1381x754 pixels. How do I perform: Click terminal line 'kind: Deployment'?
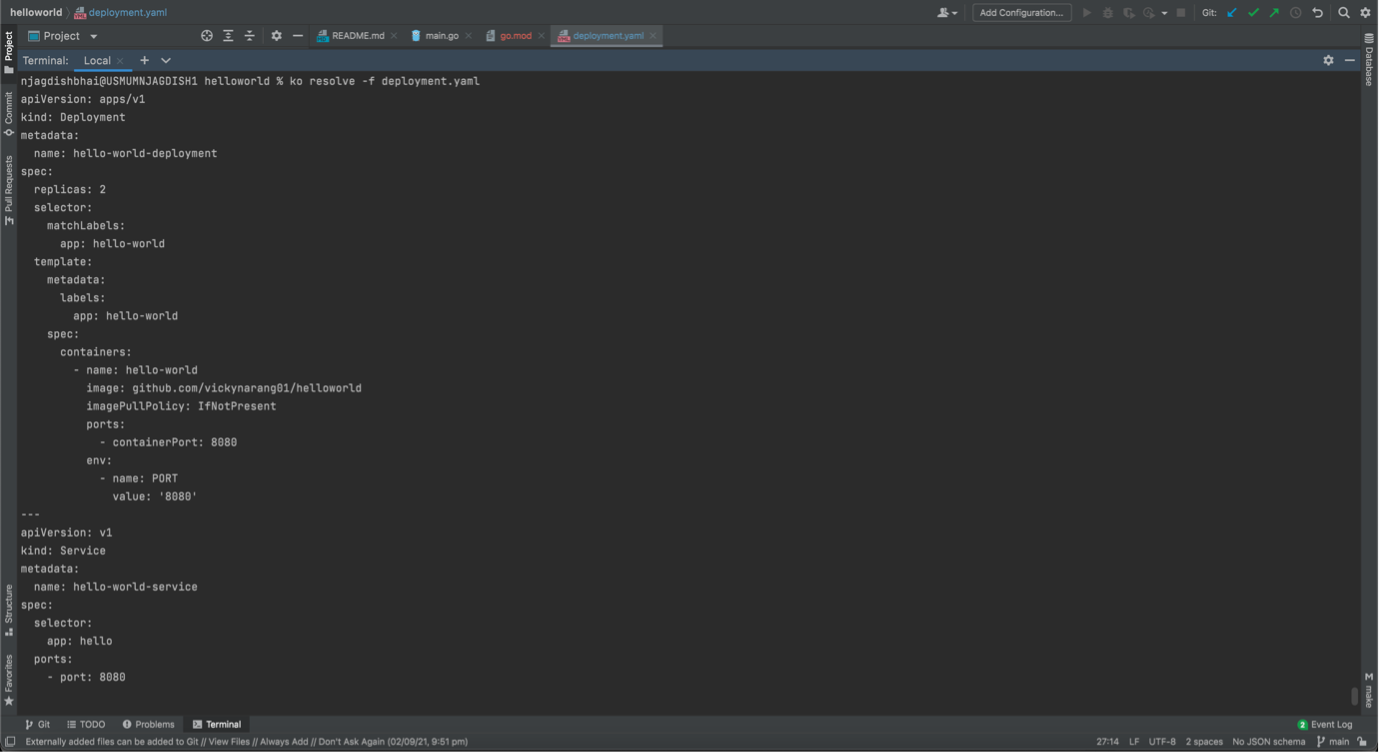[x=73, y=117]
